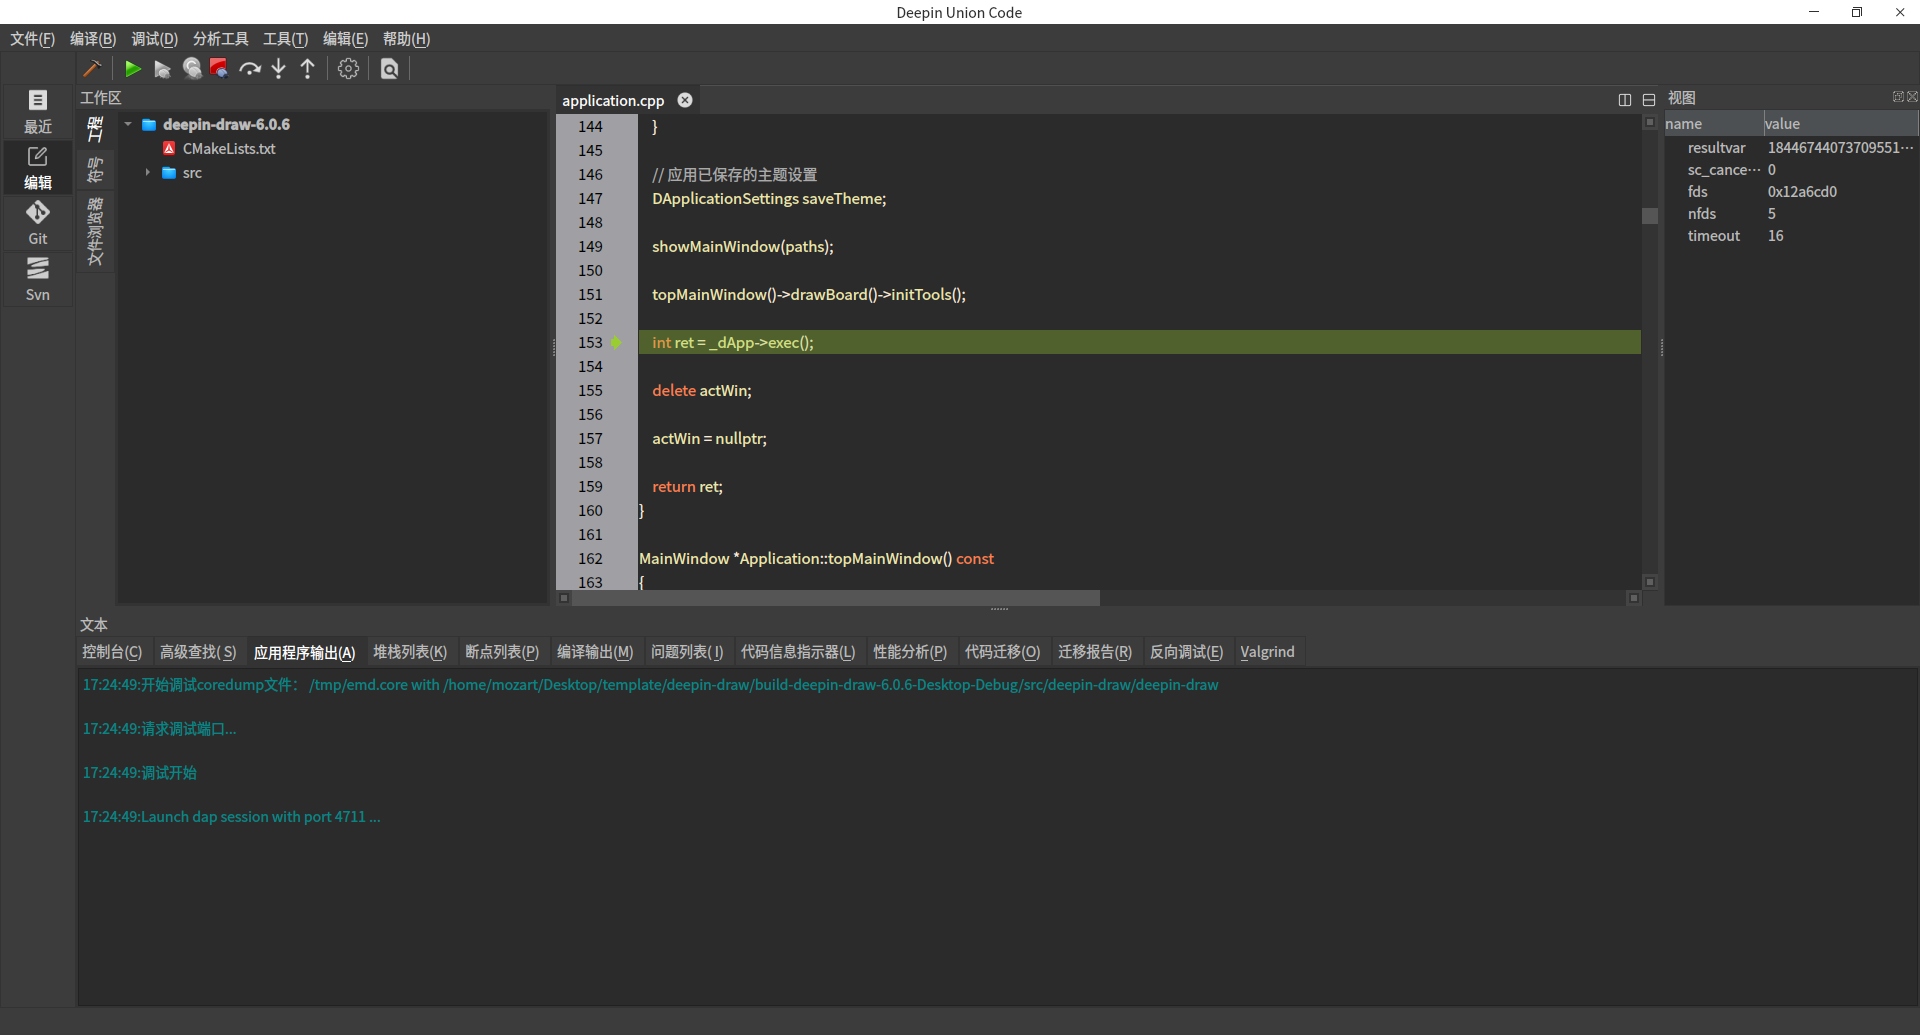Switch to 编译输出(M) tab
The image size is (1920, 1035).
(595, 652)
